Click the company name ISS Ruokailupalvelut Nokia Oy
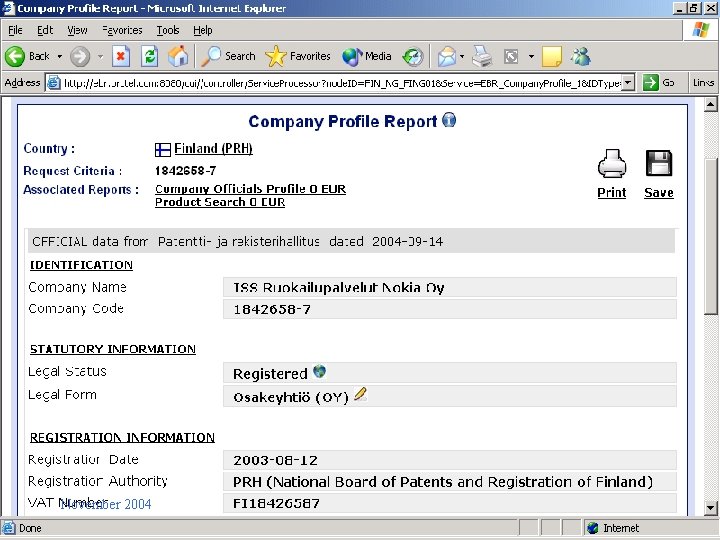720x540 pixels. (338, 288)
